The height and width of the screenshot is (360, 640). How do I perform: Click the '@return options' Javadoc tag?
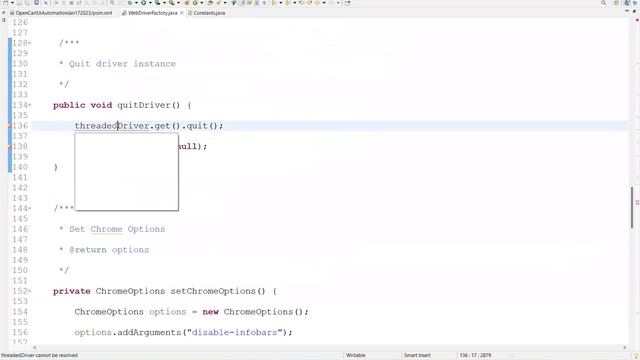pyautogui.click(x=109, y=250)
